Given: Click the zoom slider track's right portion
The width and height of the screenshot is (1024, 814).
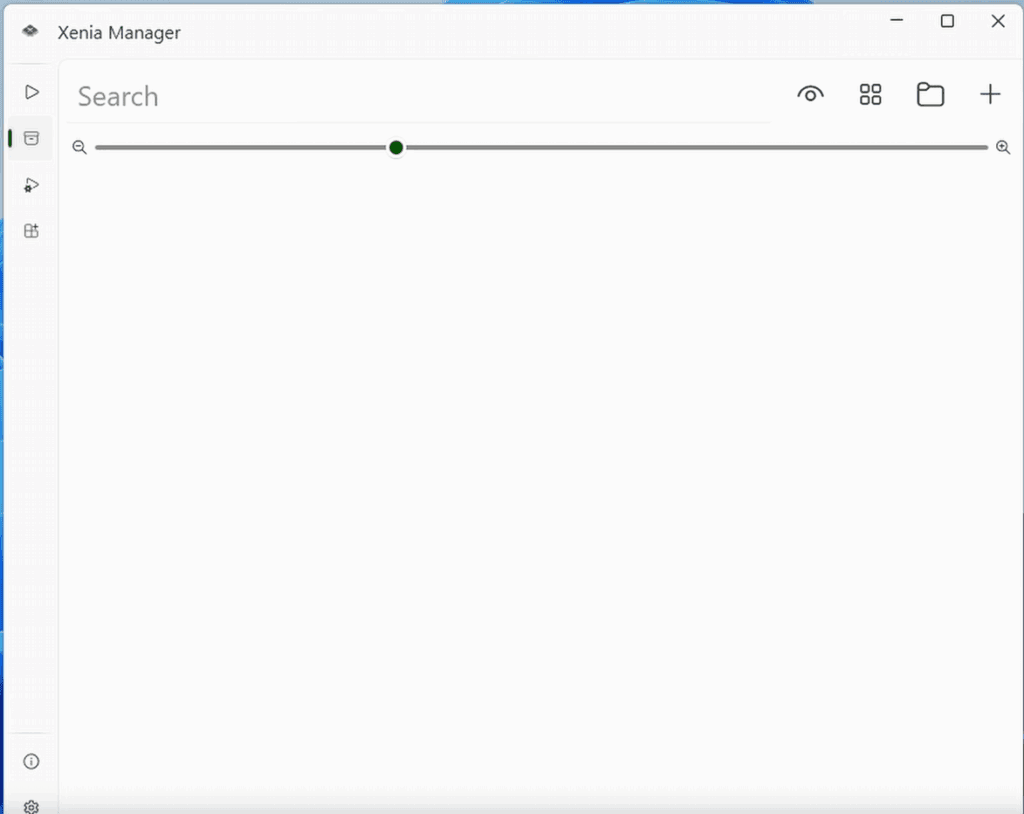Looking at the screenshot, I should [x=696, y=148].
